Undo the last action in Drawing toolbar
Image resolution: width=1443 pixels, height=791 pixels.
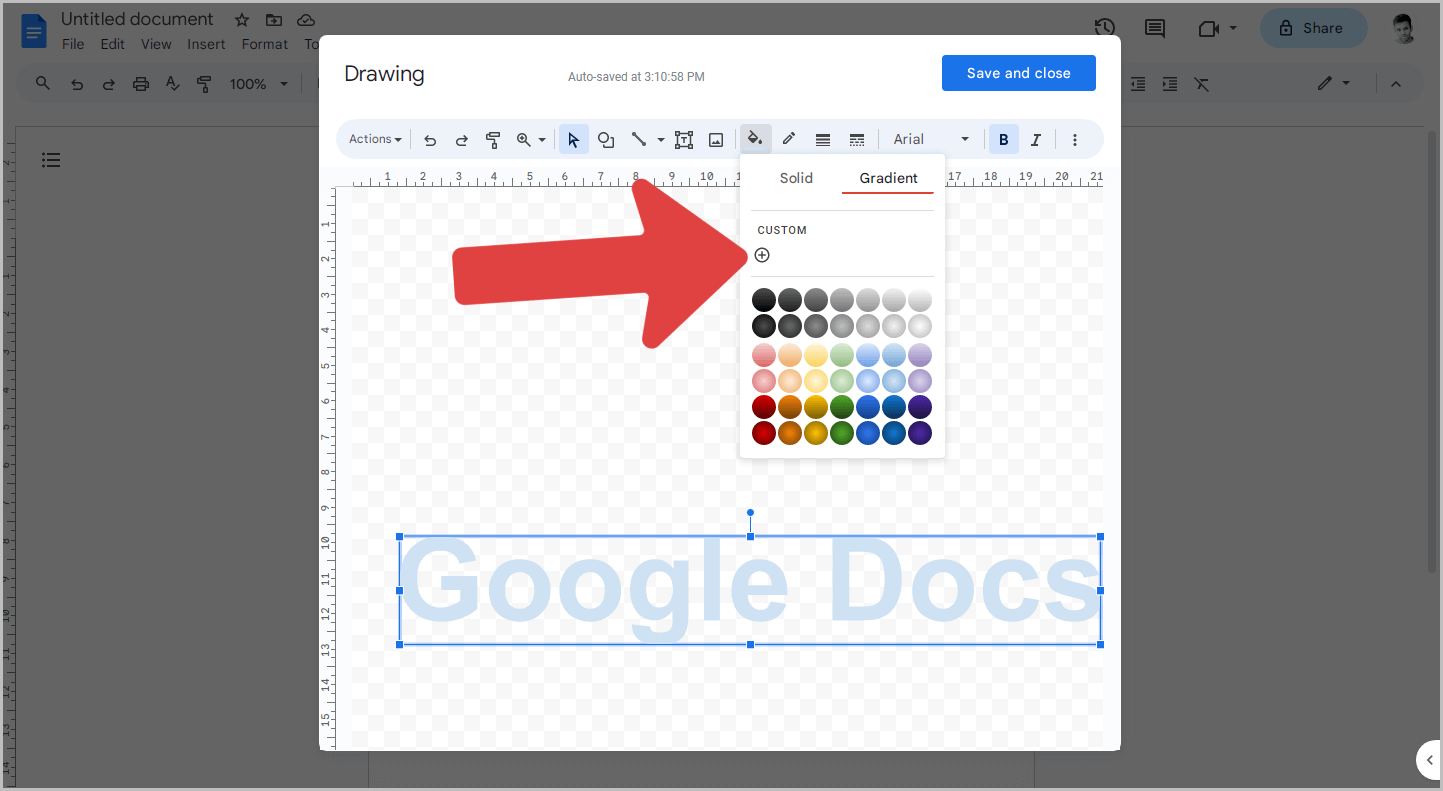tap(430, 140)
